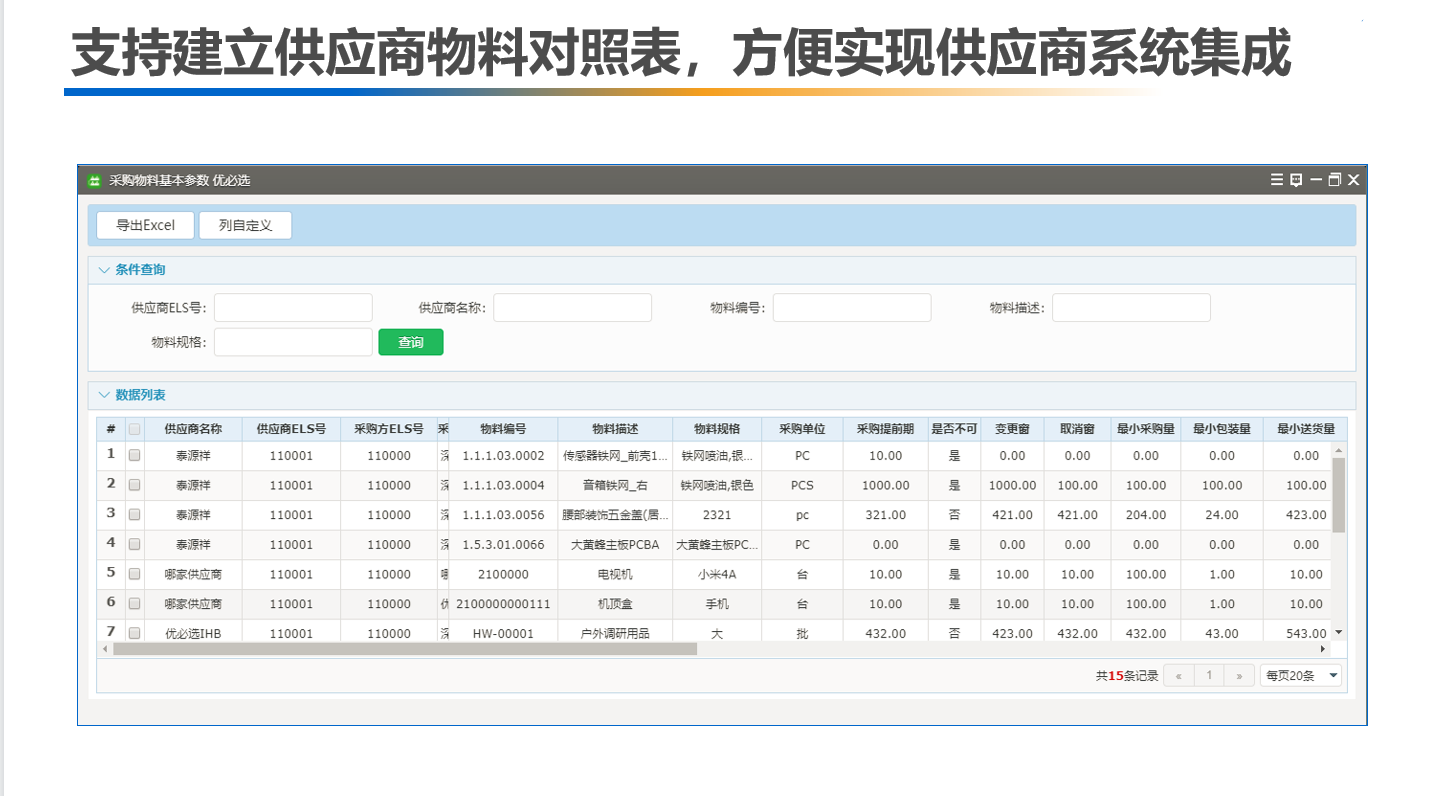Toggle the select-all checkbox in table header
This screenshot has height=796, width=1439.
point(134,429)
